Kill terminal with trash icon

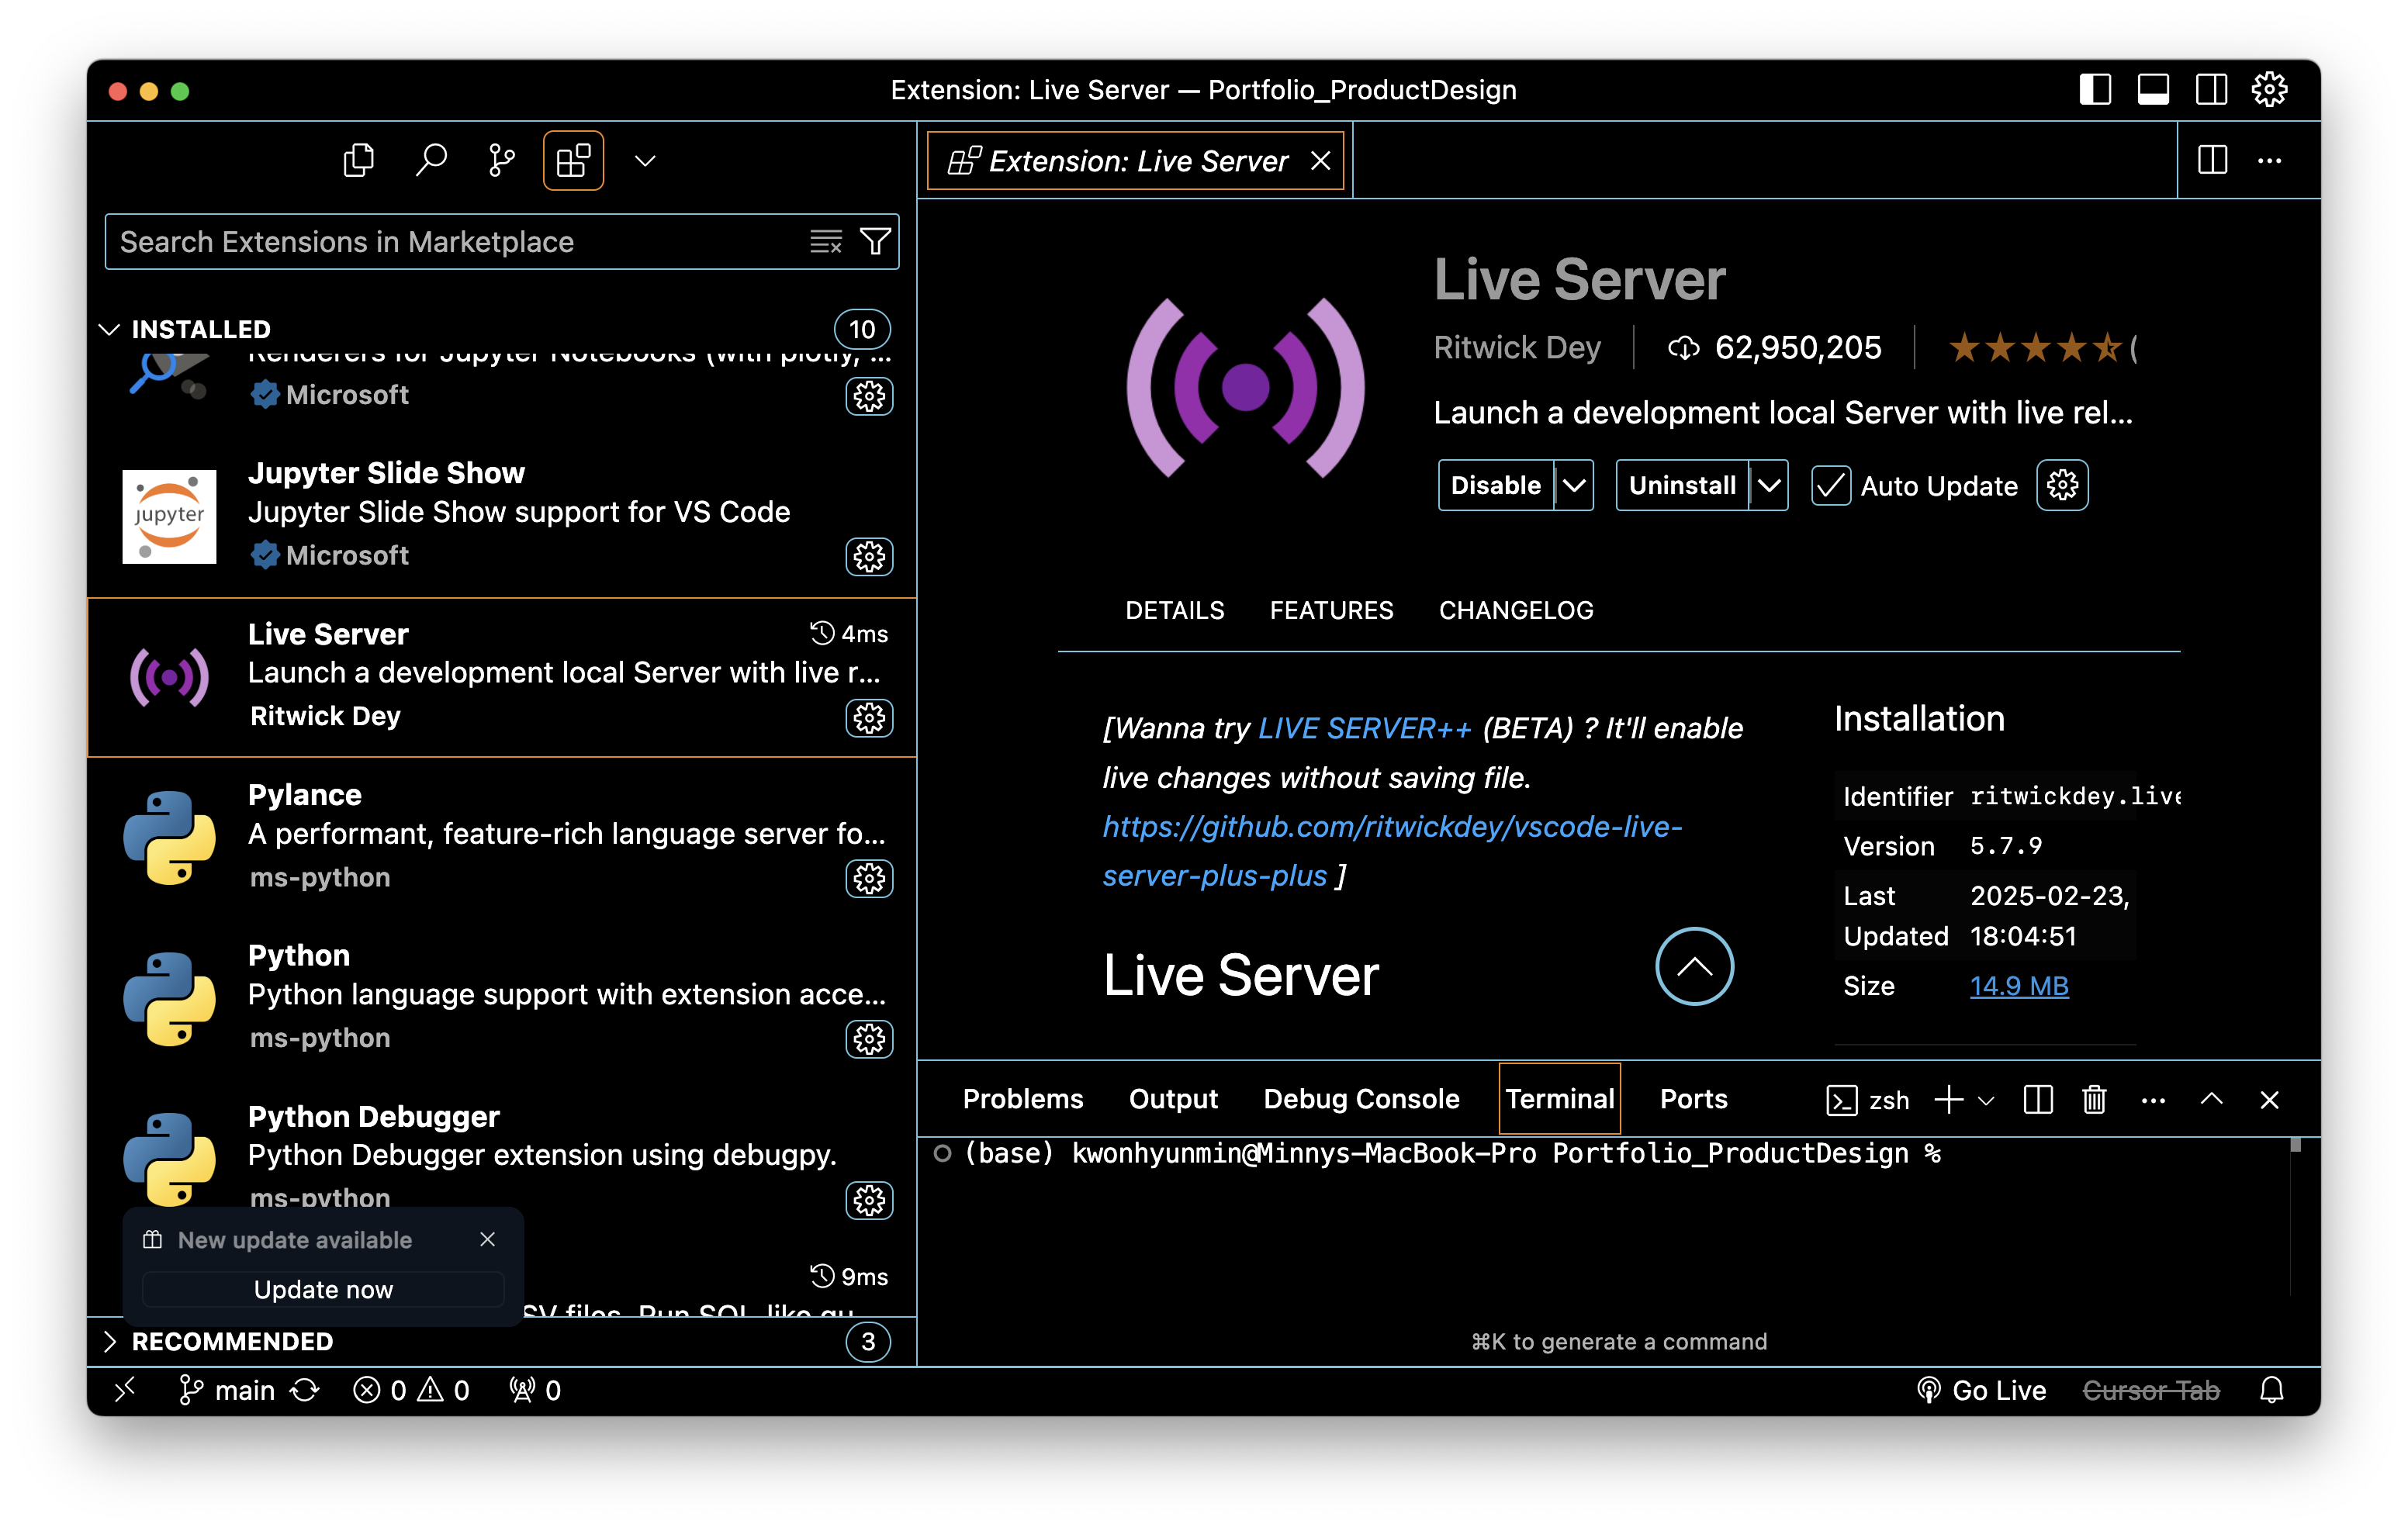[x=2094, y=1100]
